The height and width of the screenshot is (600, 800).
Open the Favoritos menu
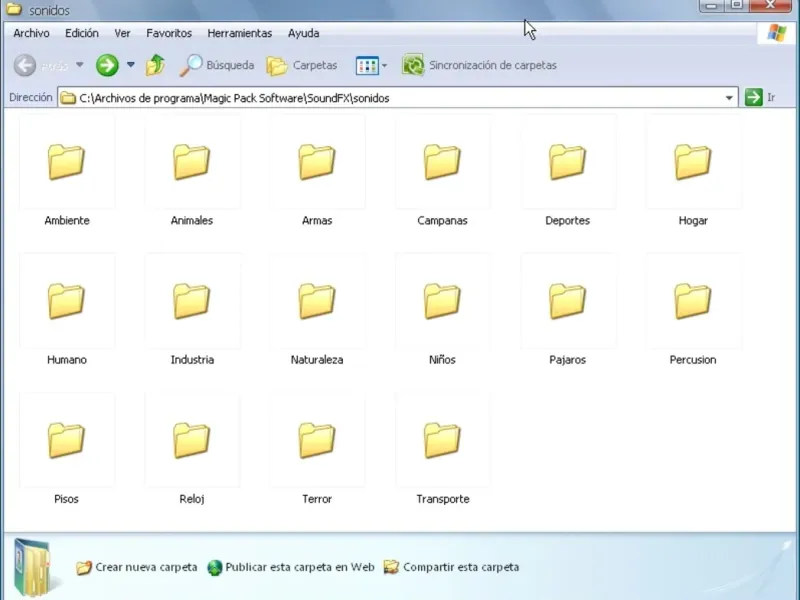coord(169,33)
